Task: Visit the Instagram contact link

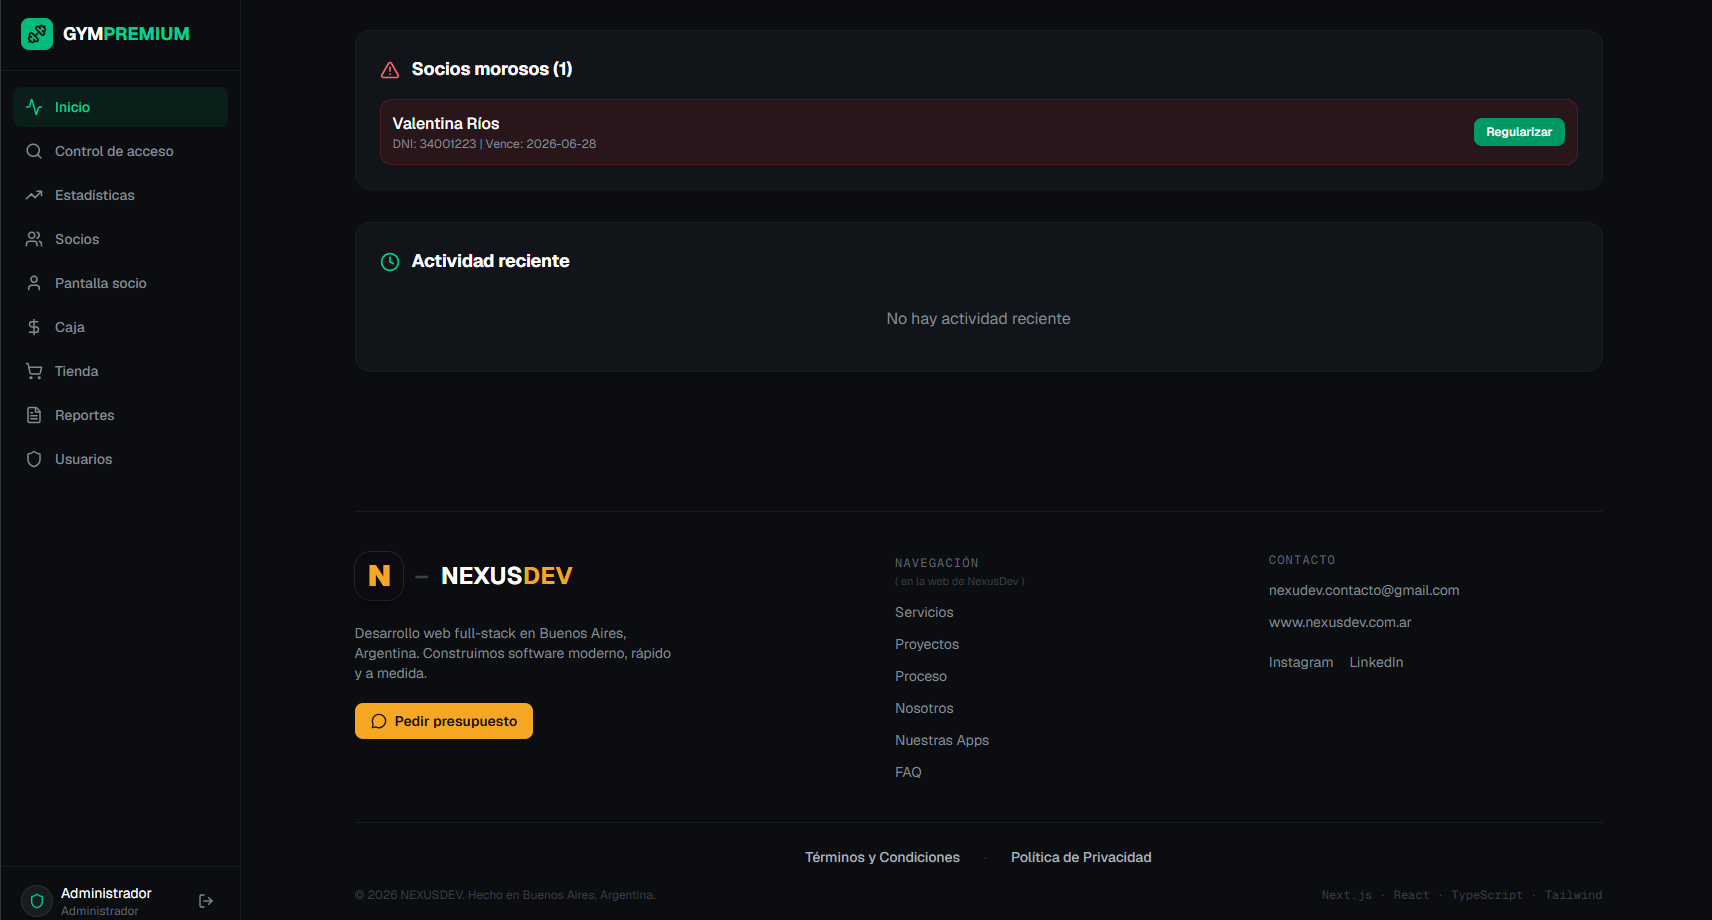Action: 1301,662
